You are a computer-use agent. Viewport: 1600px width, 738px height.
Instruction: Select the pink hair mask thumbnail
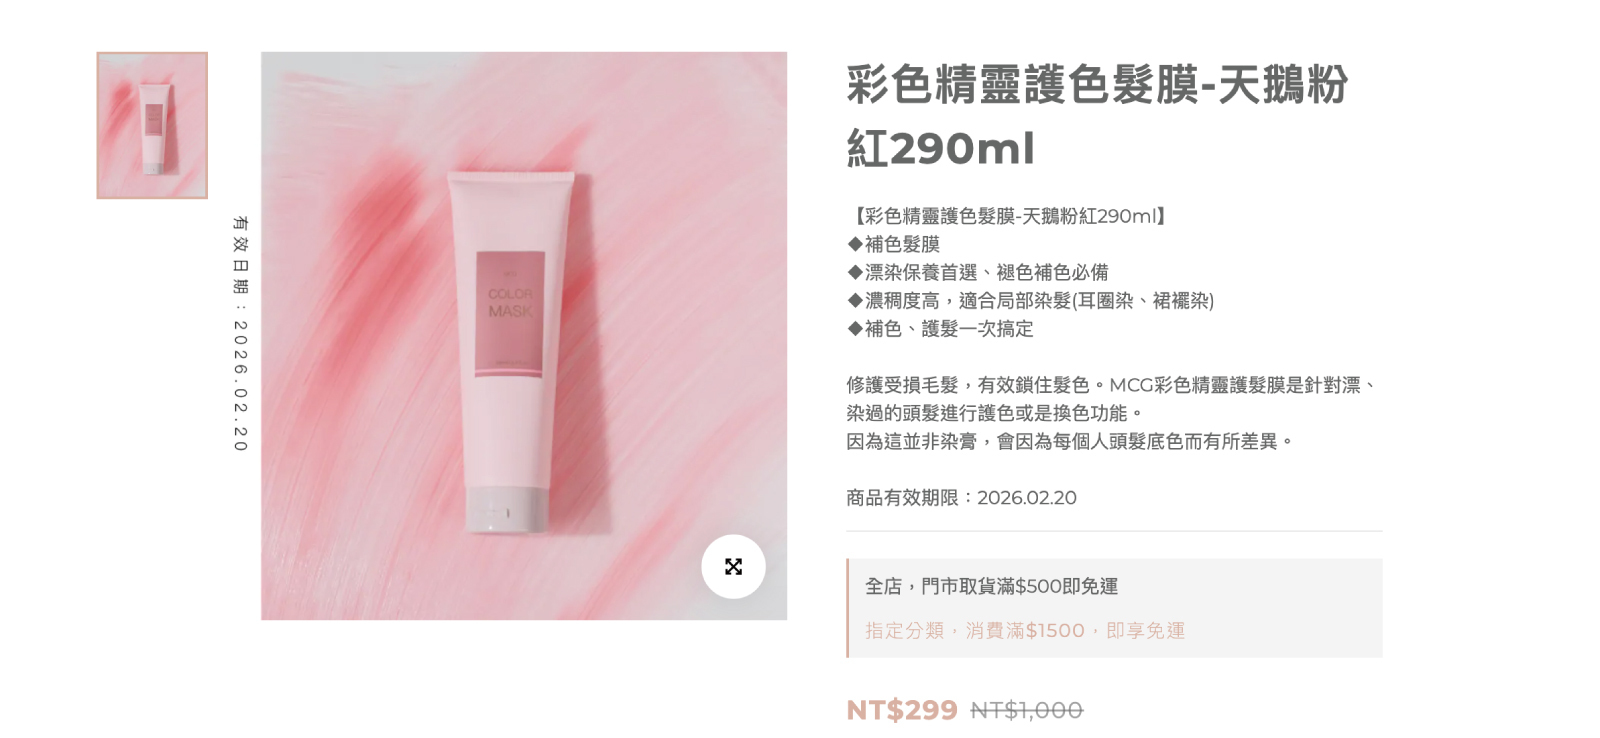(152, 125)
